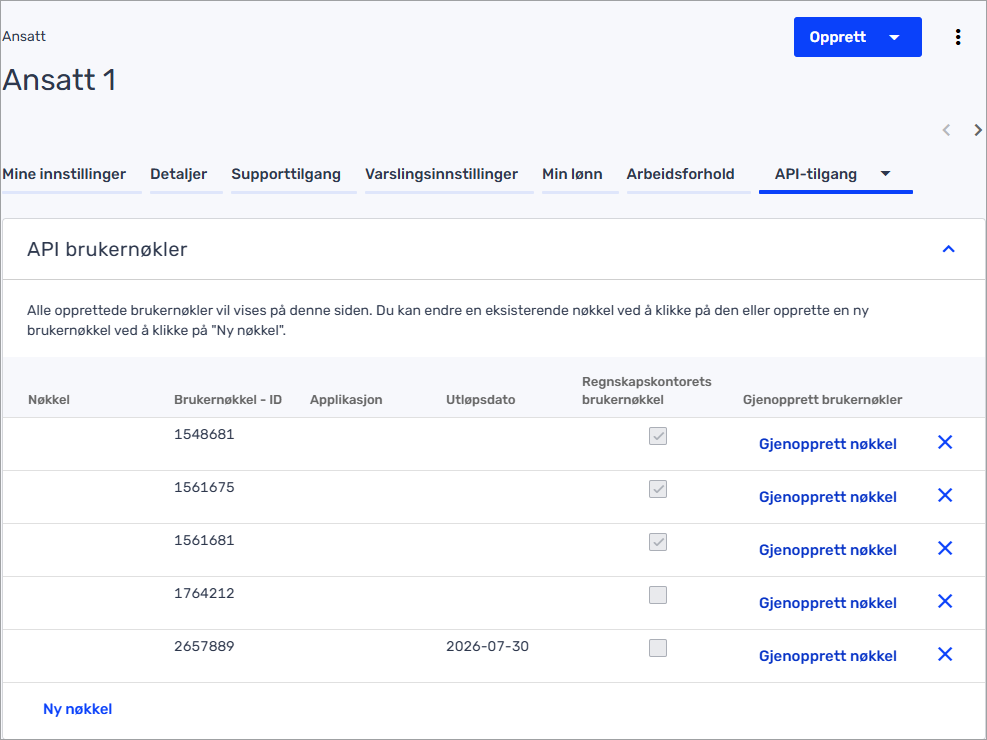This screenshot has height=740, width=987.
Task: Open the Opprett dropdown arrow
Action: 894,37
